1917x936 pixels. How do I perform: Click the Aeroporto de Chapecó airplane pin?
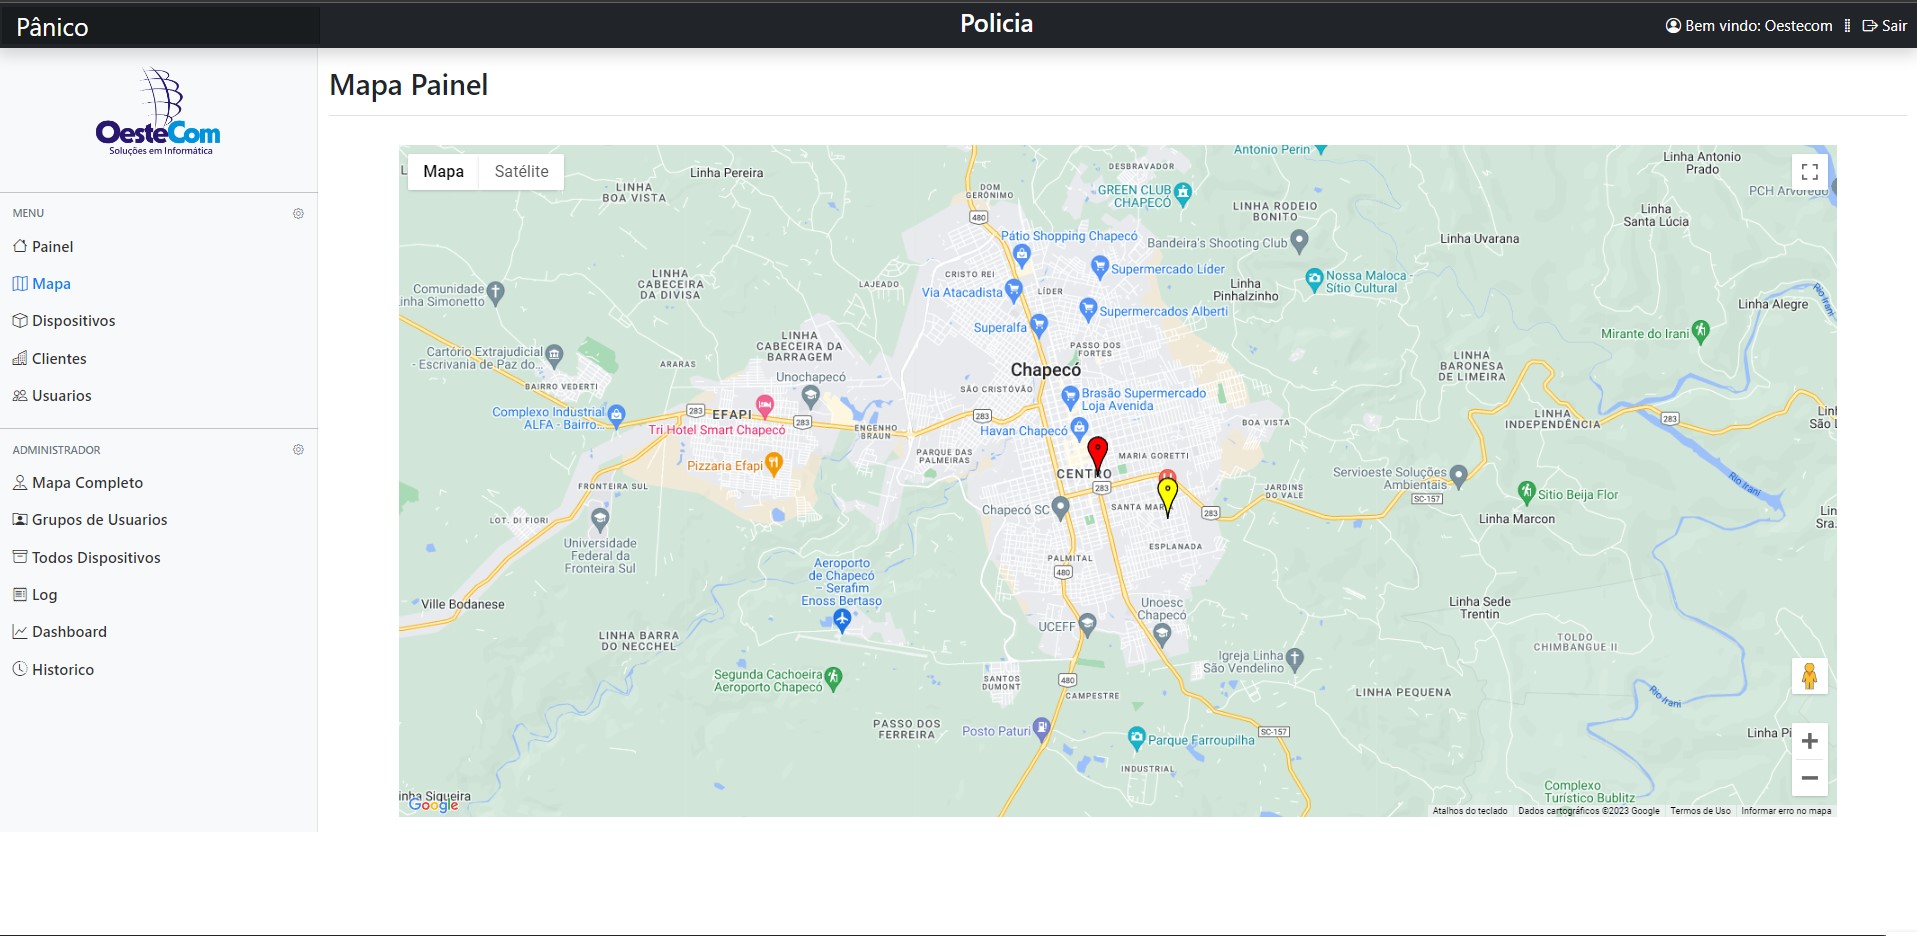tap(842, 621)
